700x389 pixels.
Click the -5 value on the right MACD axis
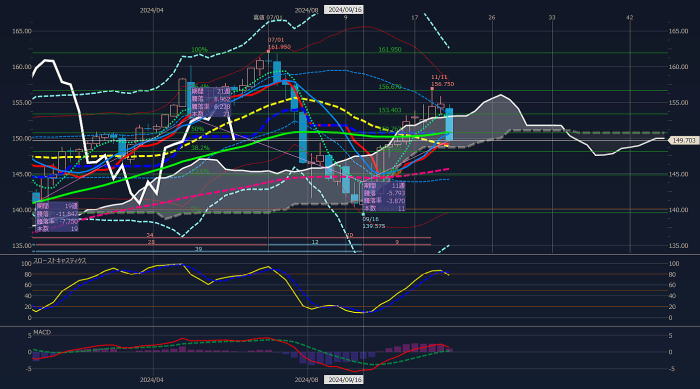point(670,369)
